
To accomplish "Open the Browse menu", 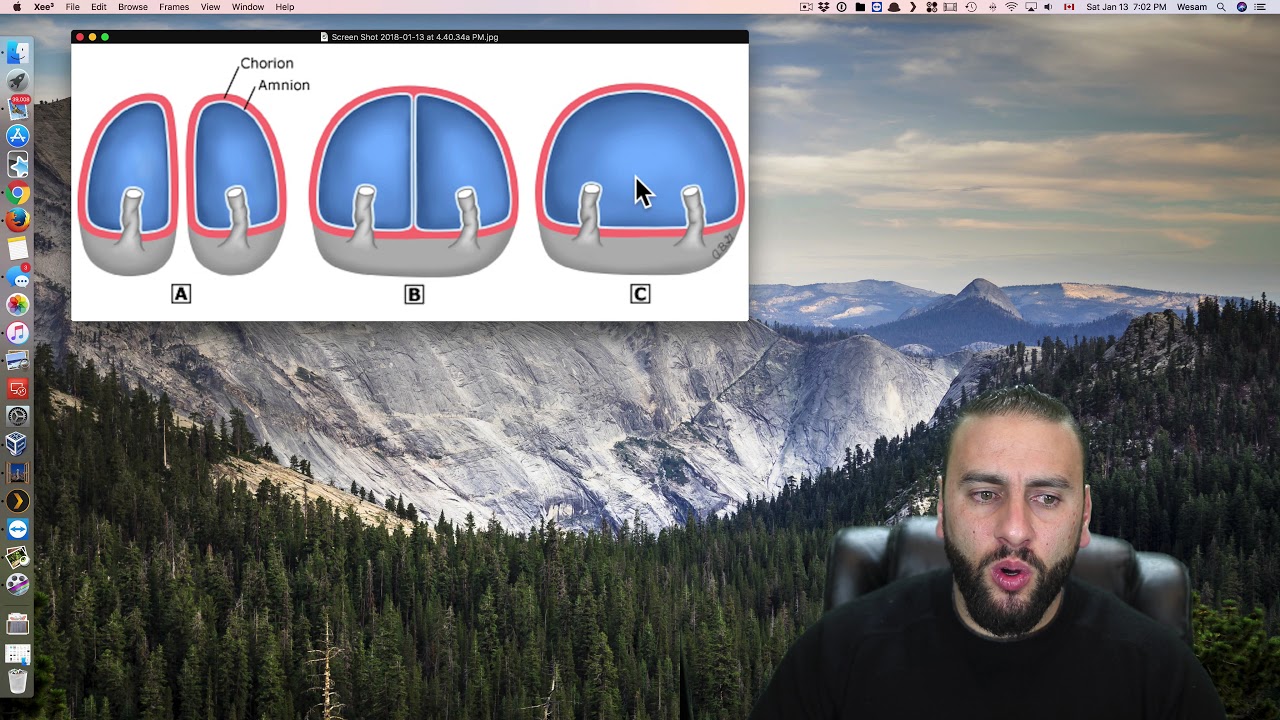I will (133, 7).
